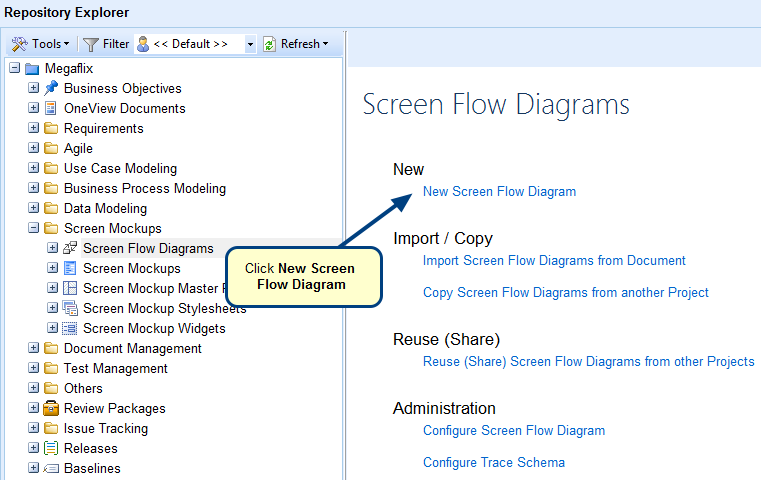This screenshot has width=761, height=480.
Task: Click the Business Objectives pin icon
Action: 51,88
